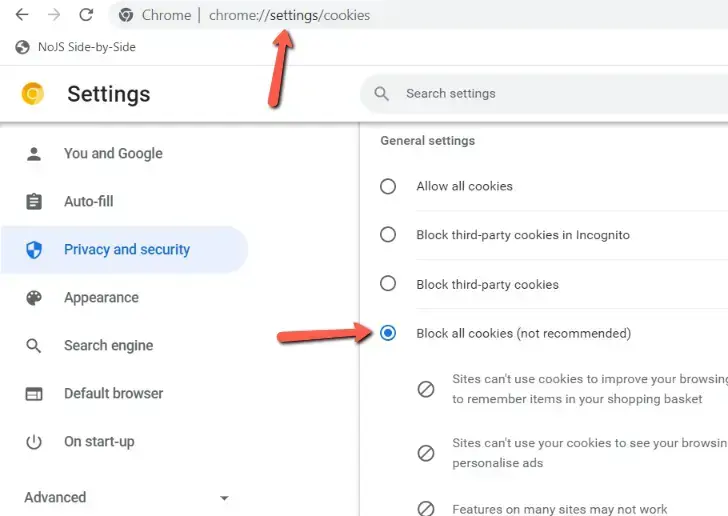Select the Allow all cookies radio button
Image resolution: width=728 pixels, height=516 pixels.
[x=388, y=186]
